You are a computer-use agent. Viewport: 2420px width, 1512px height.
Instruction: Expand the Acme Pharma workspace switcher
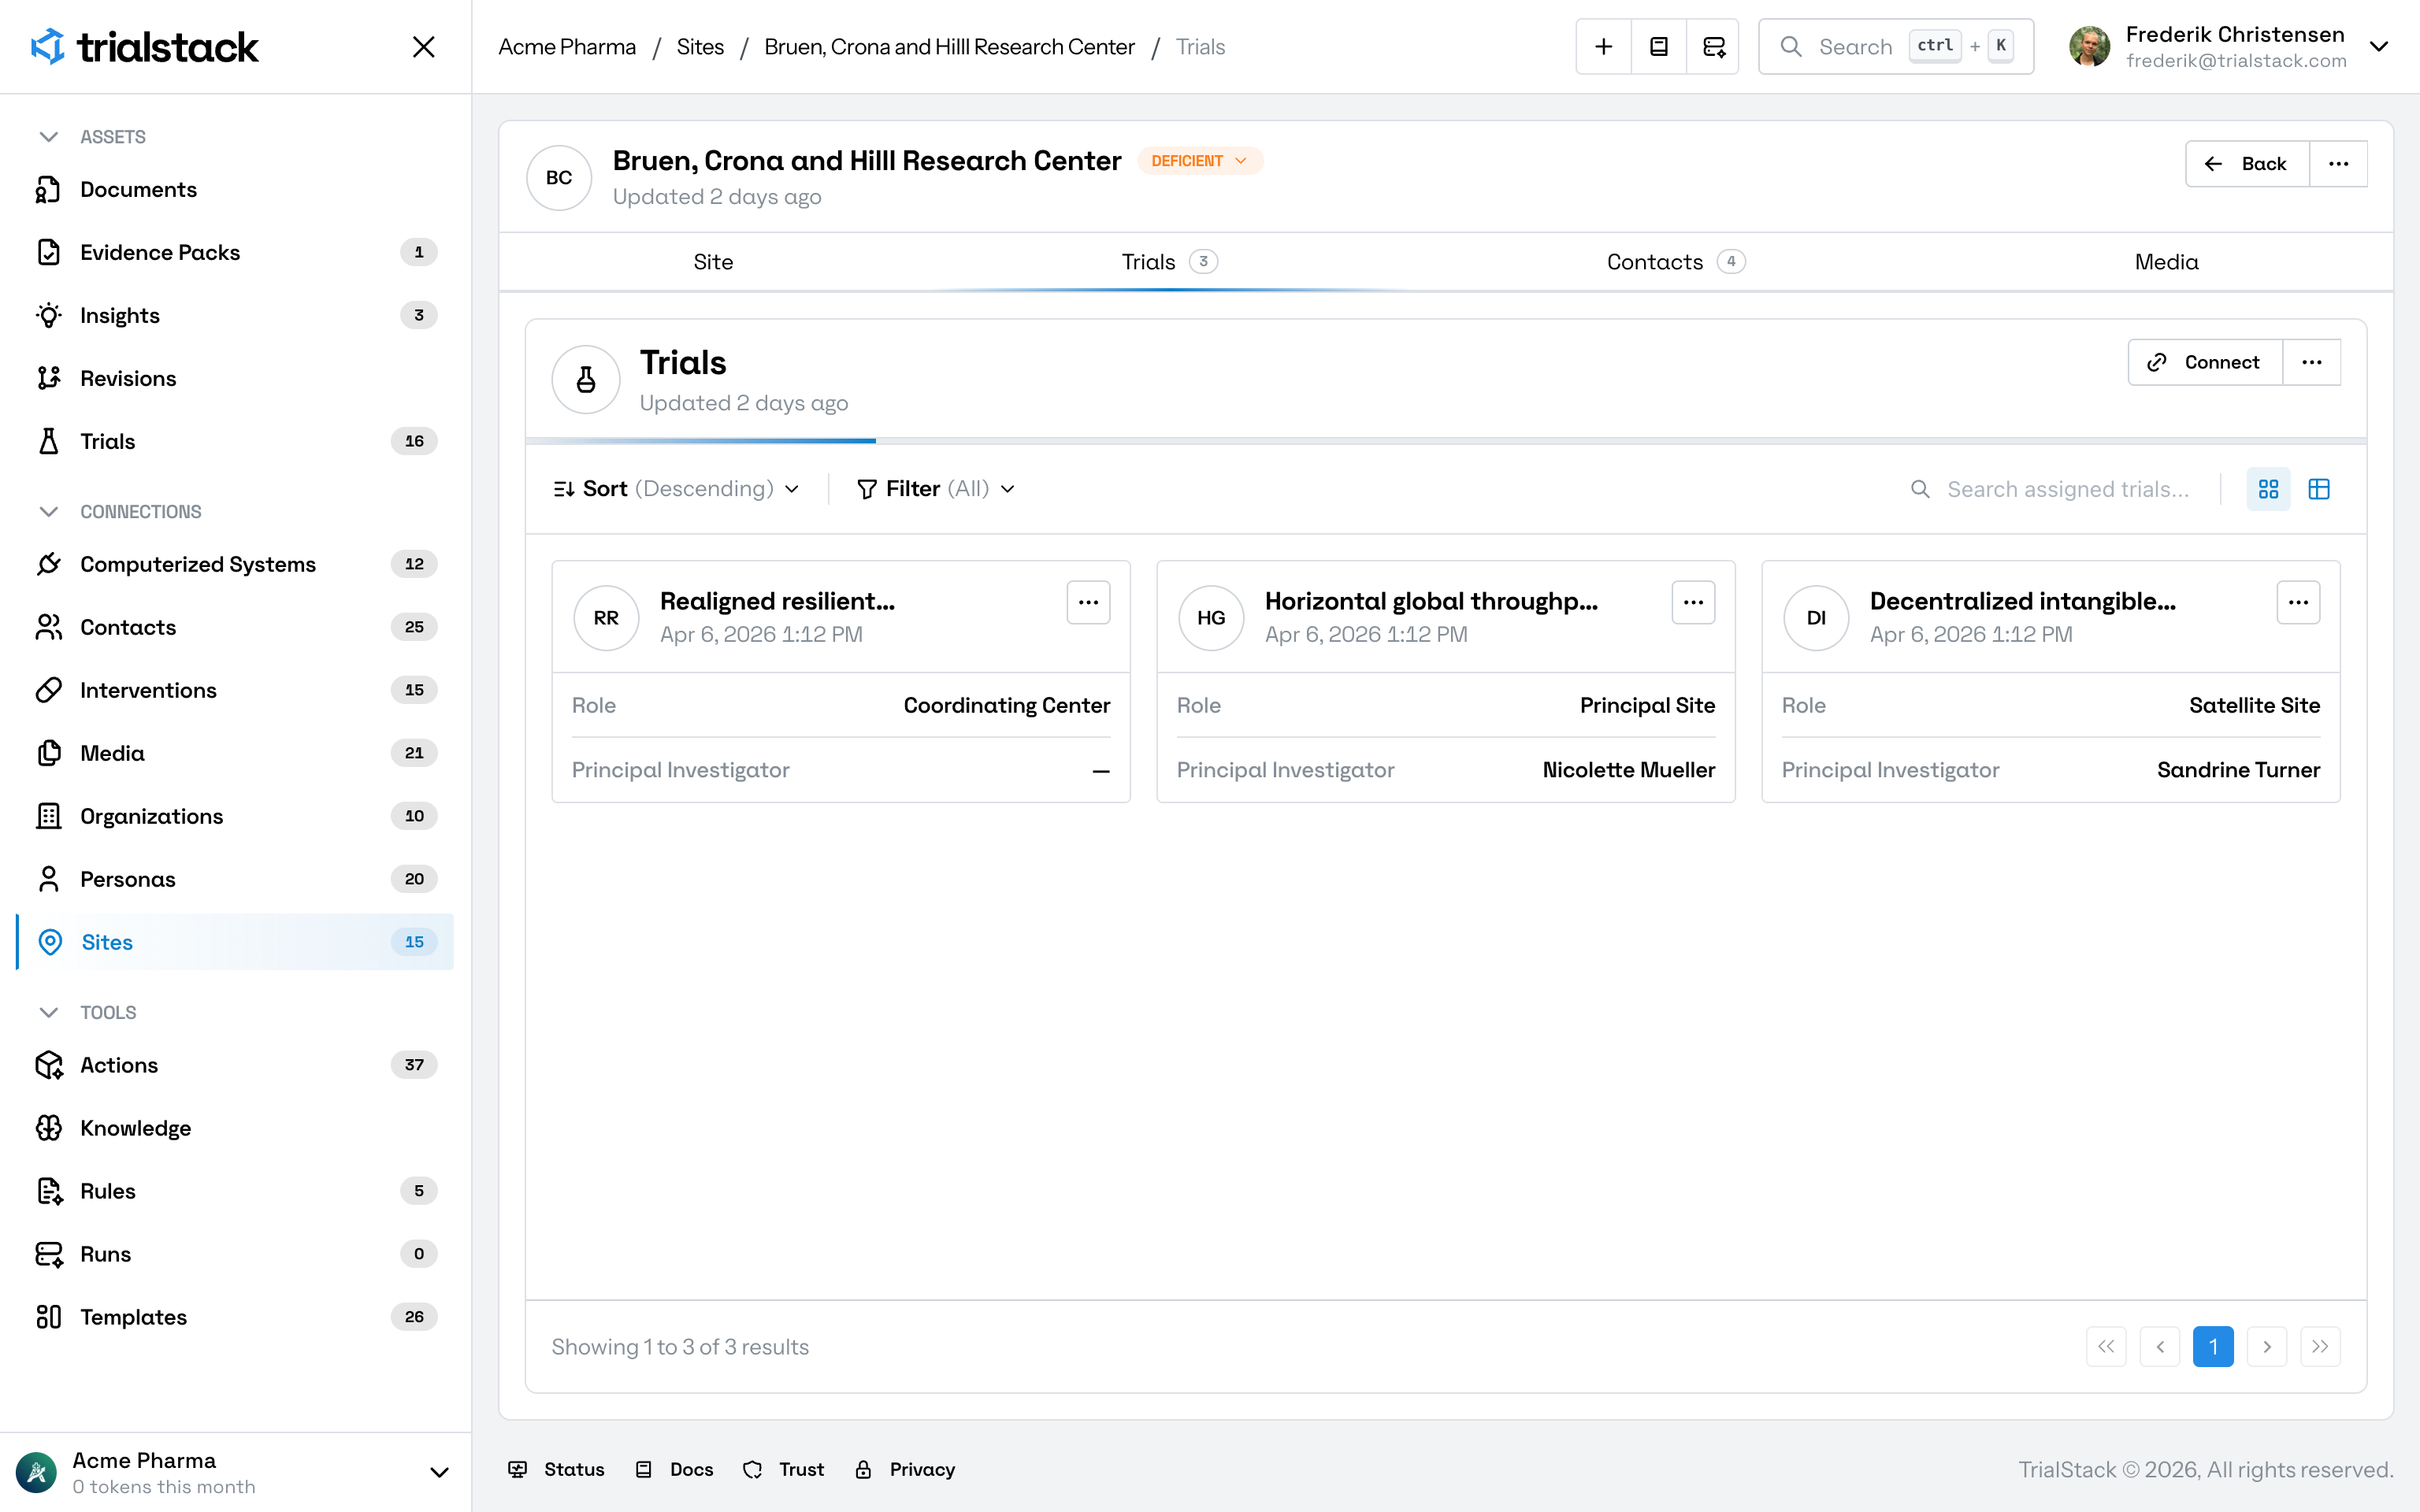[x=235, y=1472]
